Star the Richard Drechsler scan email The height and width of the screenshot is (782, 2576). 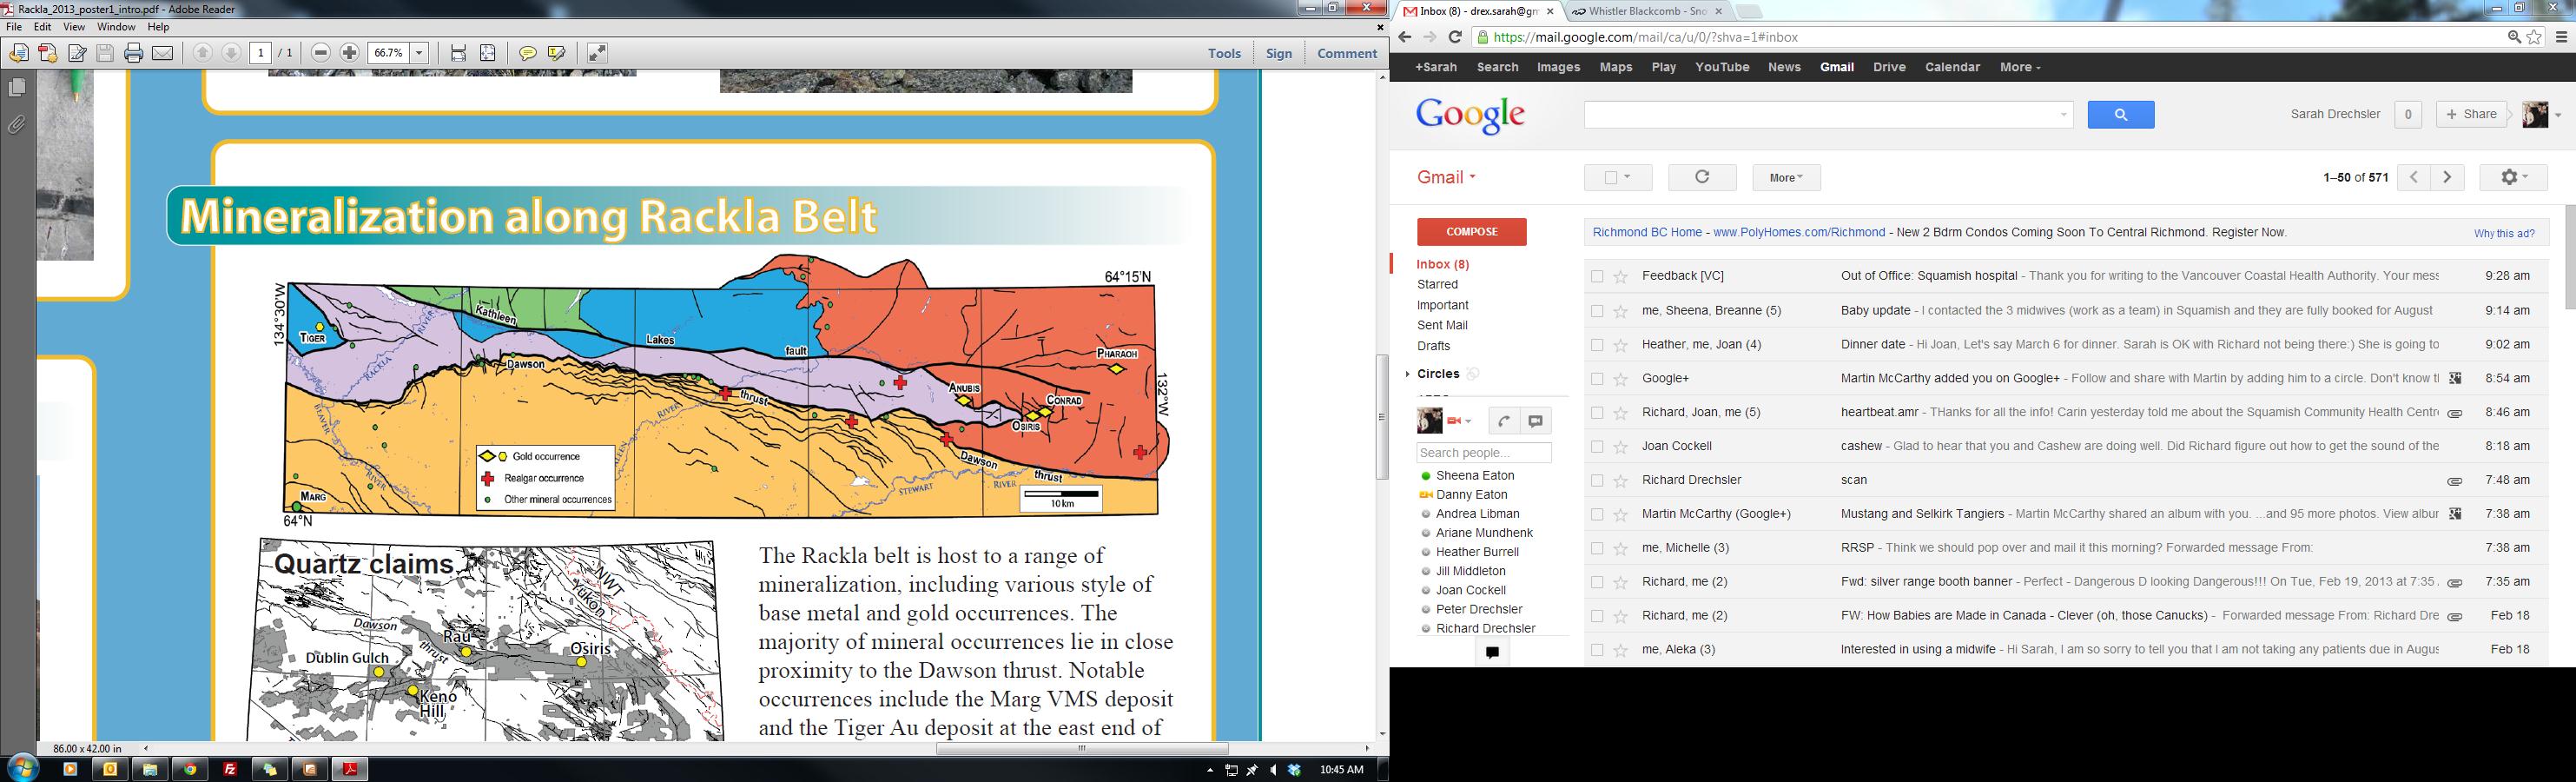tap(1621, 481)
